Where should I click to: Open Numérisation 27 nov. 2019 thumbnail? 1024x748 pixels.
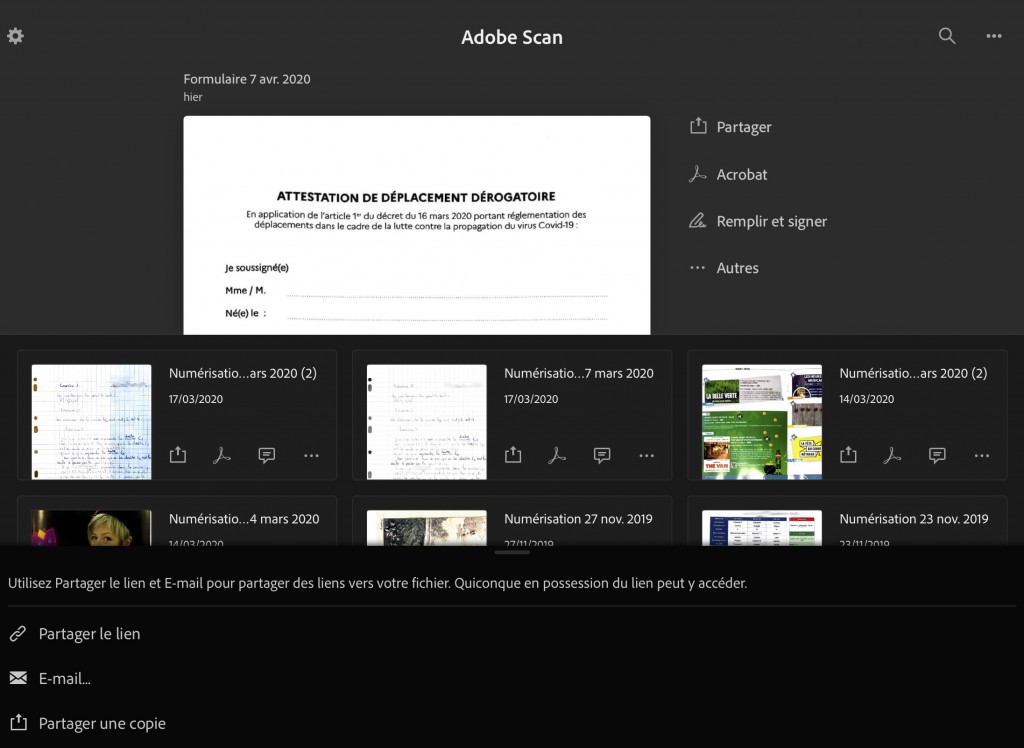(x=426, y=528)
